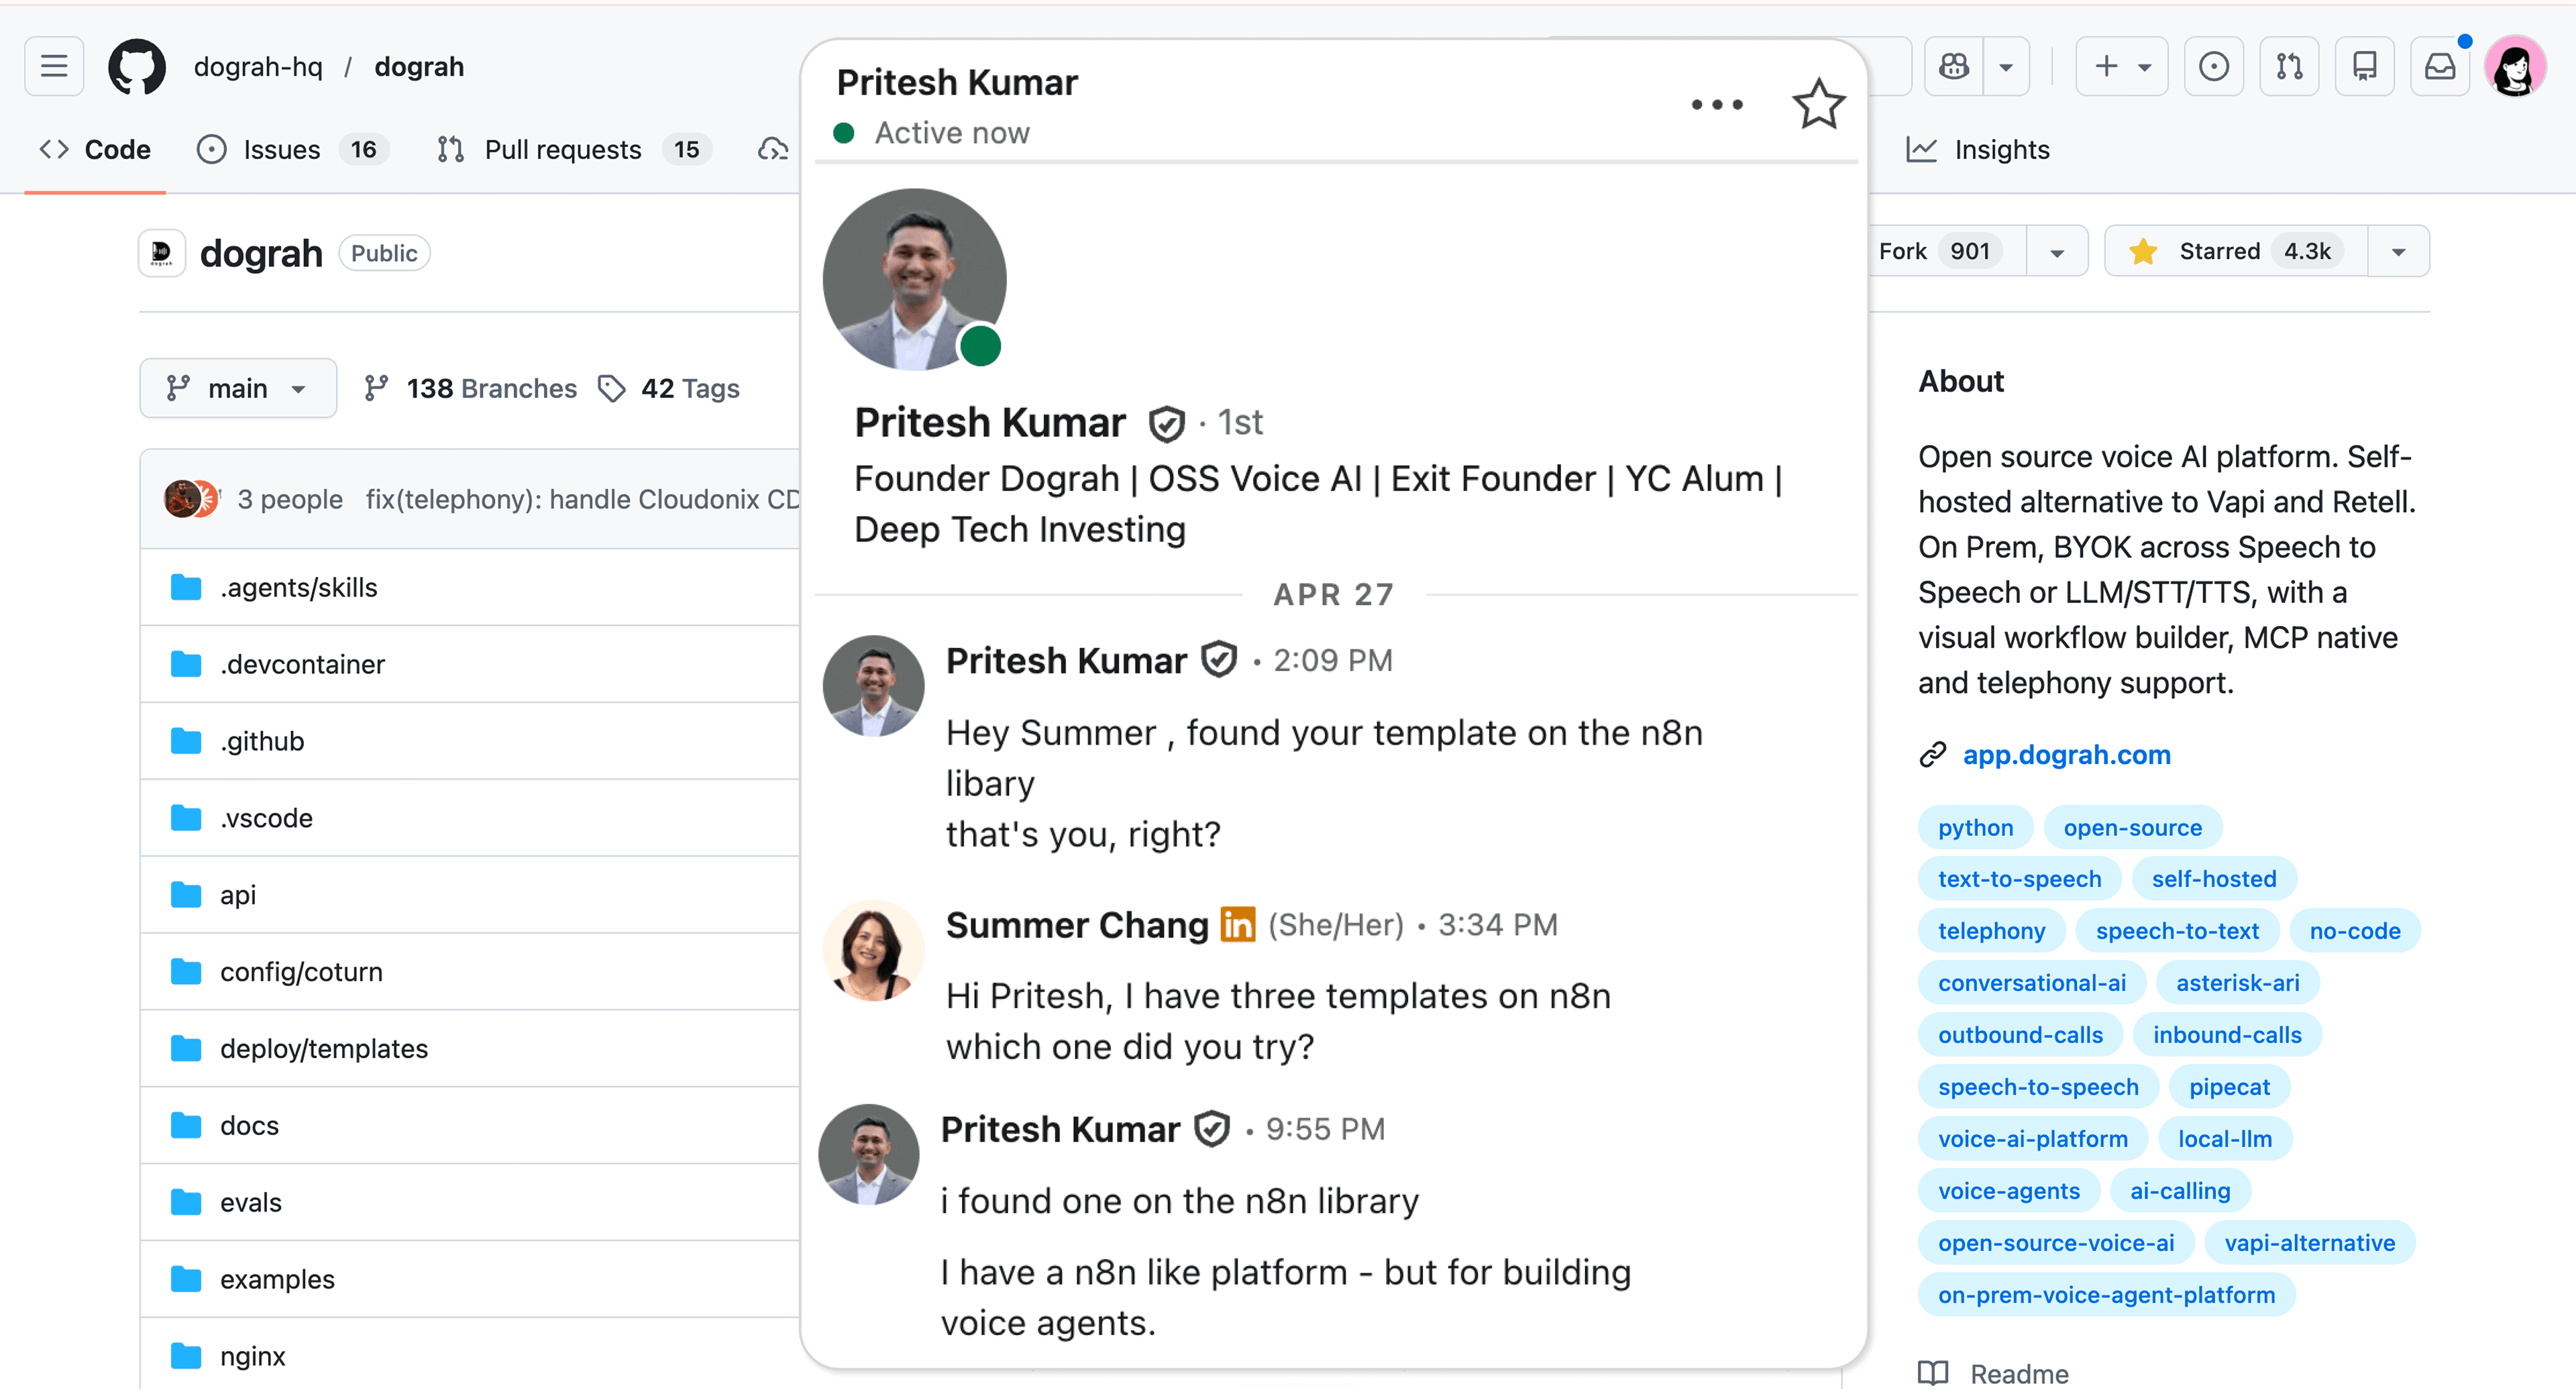The height and width of the screenshot is (1394, 2576).
Task: Open the main branch selector dropdown
Action: pyautogui.click(x=238, y=388)
